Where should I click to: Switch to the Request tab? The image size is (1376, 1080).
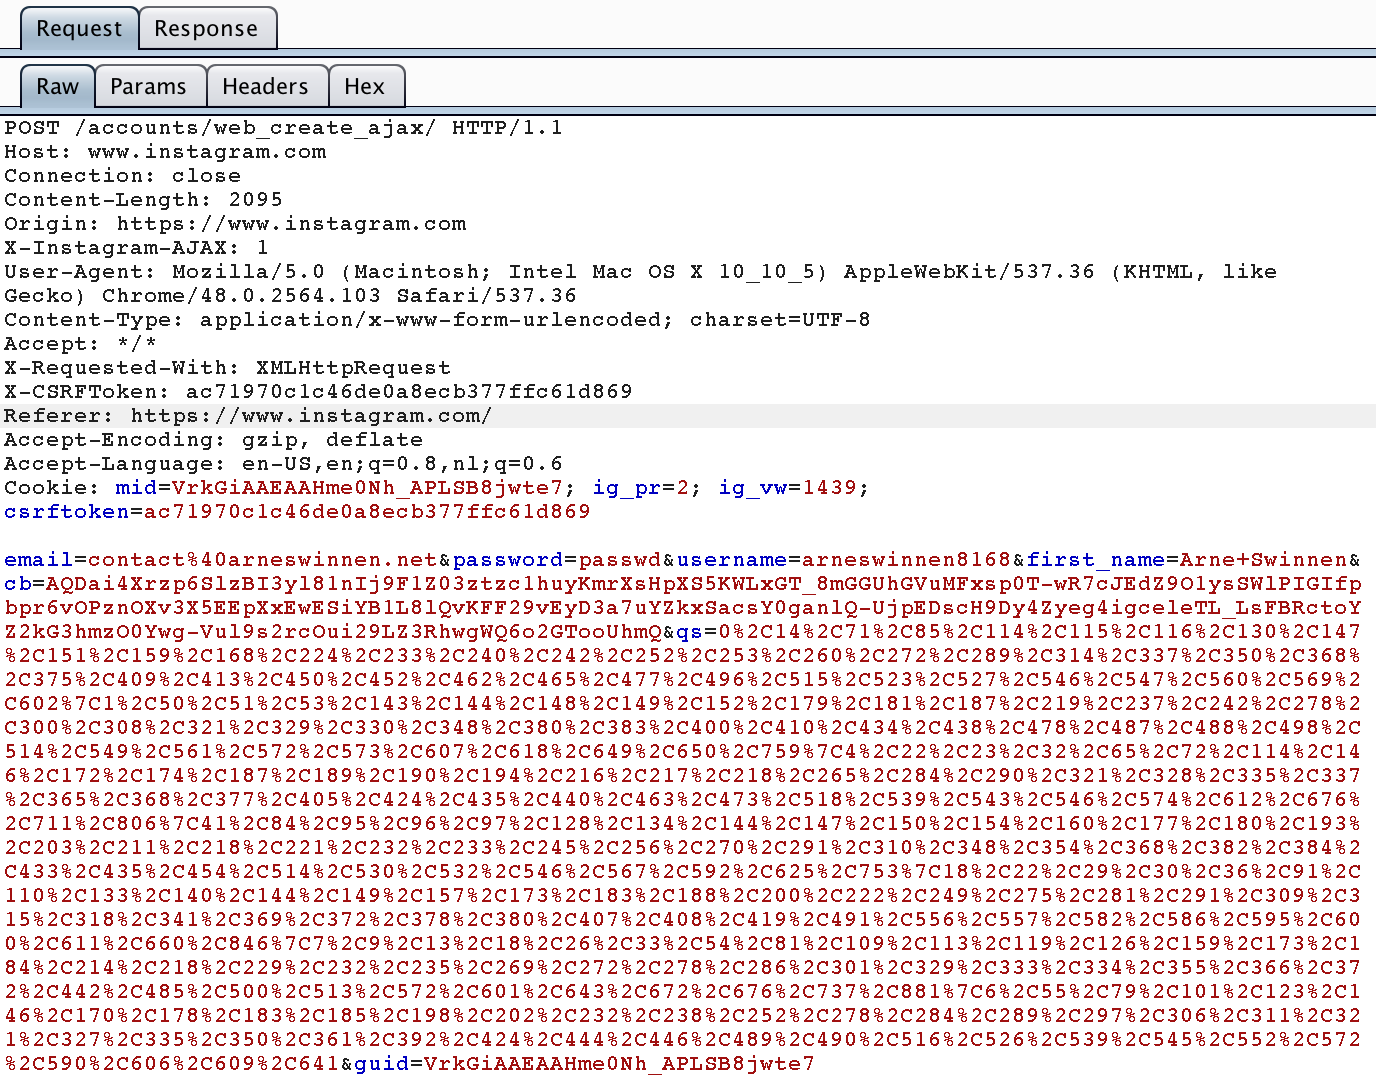coord(79,28)
